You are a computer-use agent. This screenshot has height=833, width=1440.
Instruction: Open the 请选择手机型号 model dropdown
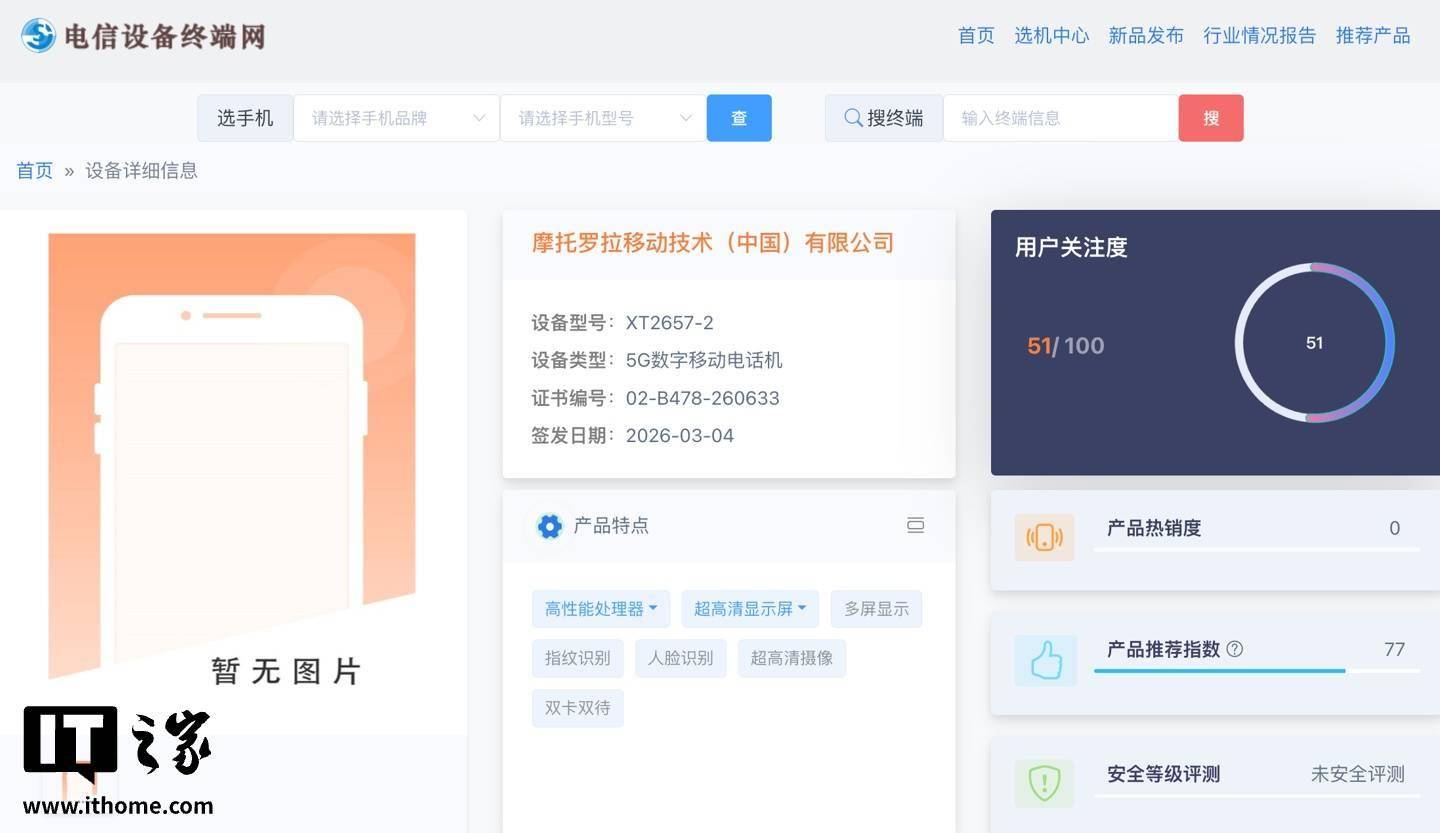point(602,118)
